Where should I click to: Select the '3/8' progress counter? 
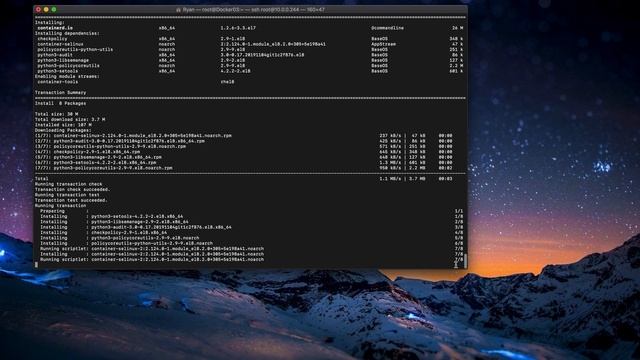tap(459, 227)
